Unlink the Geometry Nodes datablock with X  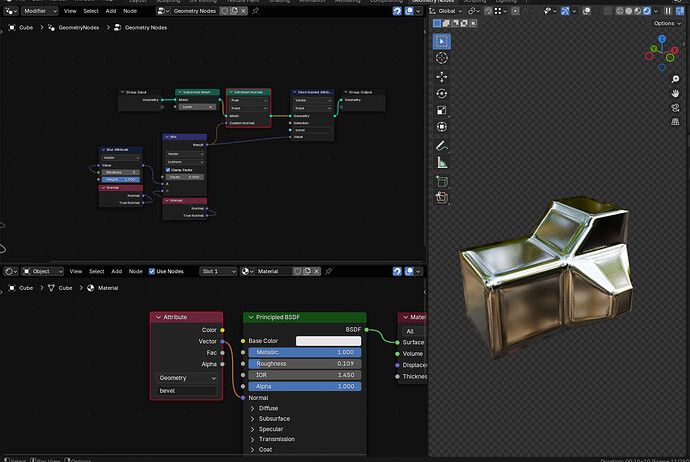click(243, 11)
